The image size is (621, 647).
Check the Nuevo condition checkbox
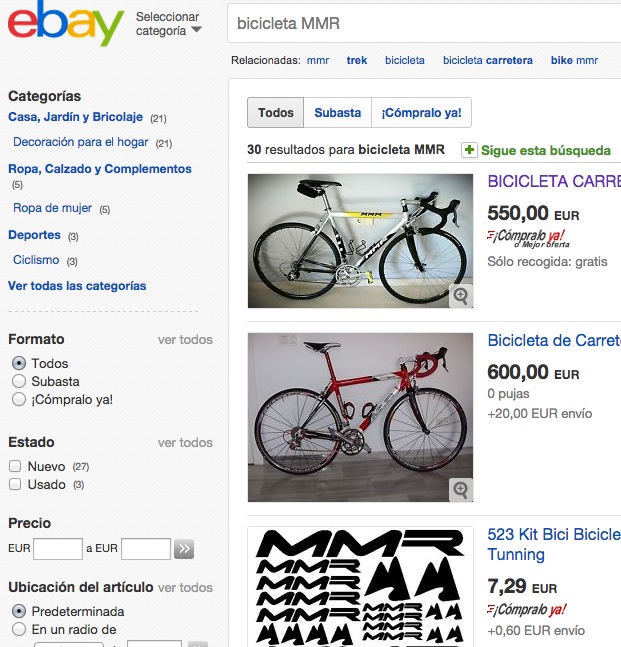tap(15, 466)
